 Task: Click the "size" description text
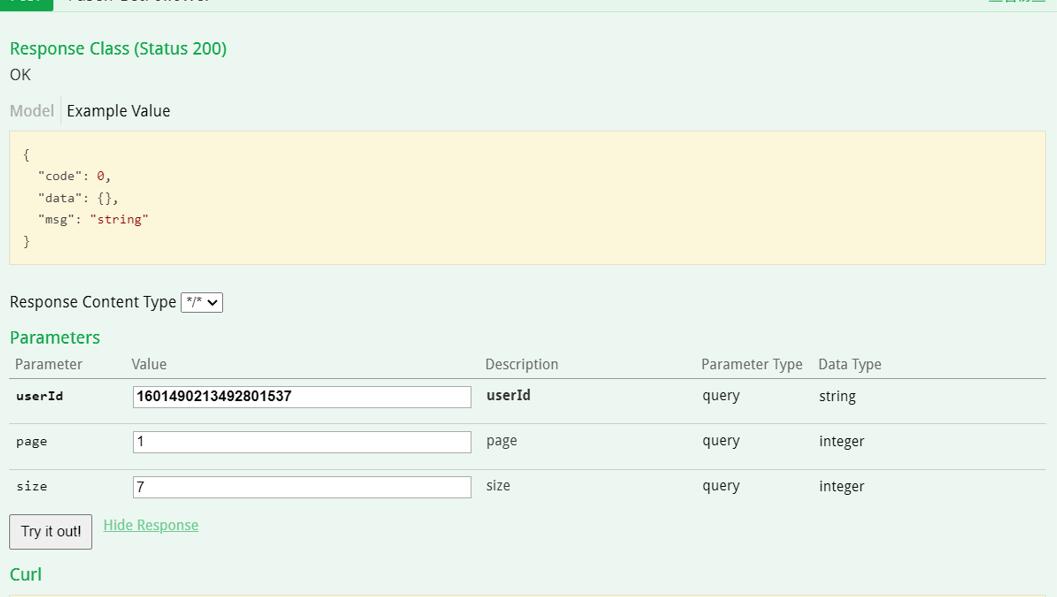[498, 486]
